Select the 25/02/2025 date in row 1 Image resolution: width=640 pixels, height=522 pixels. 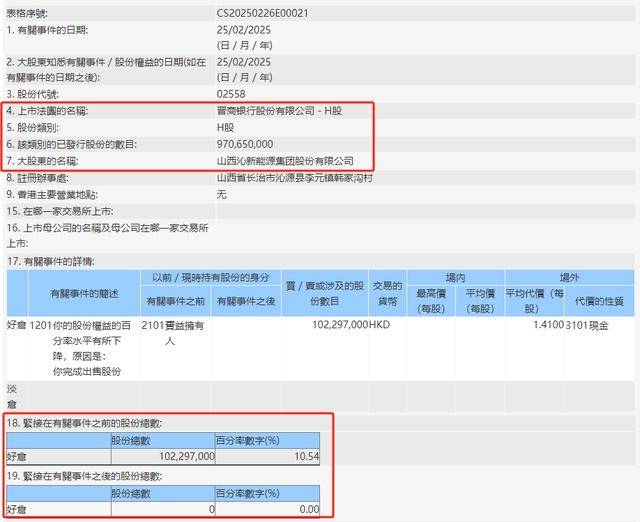[x=244, y=30]
